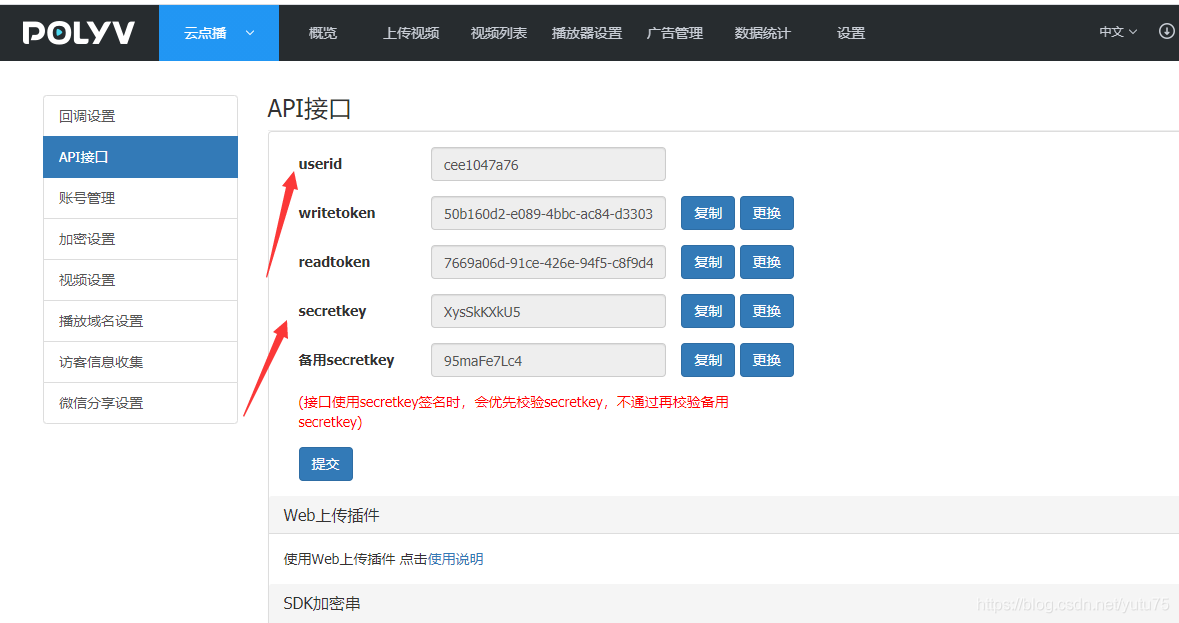Copy the writetoken value
Screen dimensions: 1179x623
(x=707, y=213)
